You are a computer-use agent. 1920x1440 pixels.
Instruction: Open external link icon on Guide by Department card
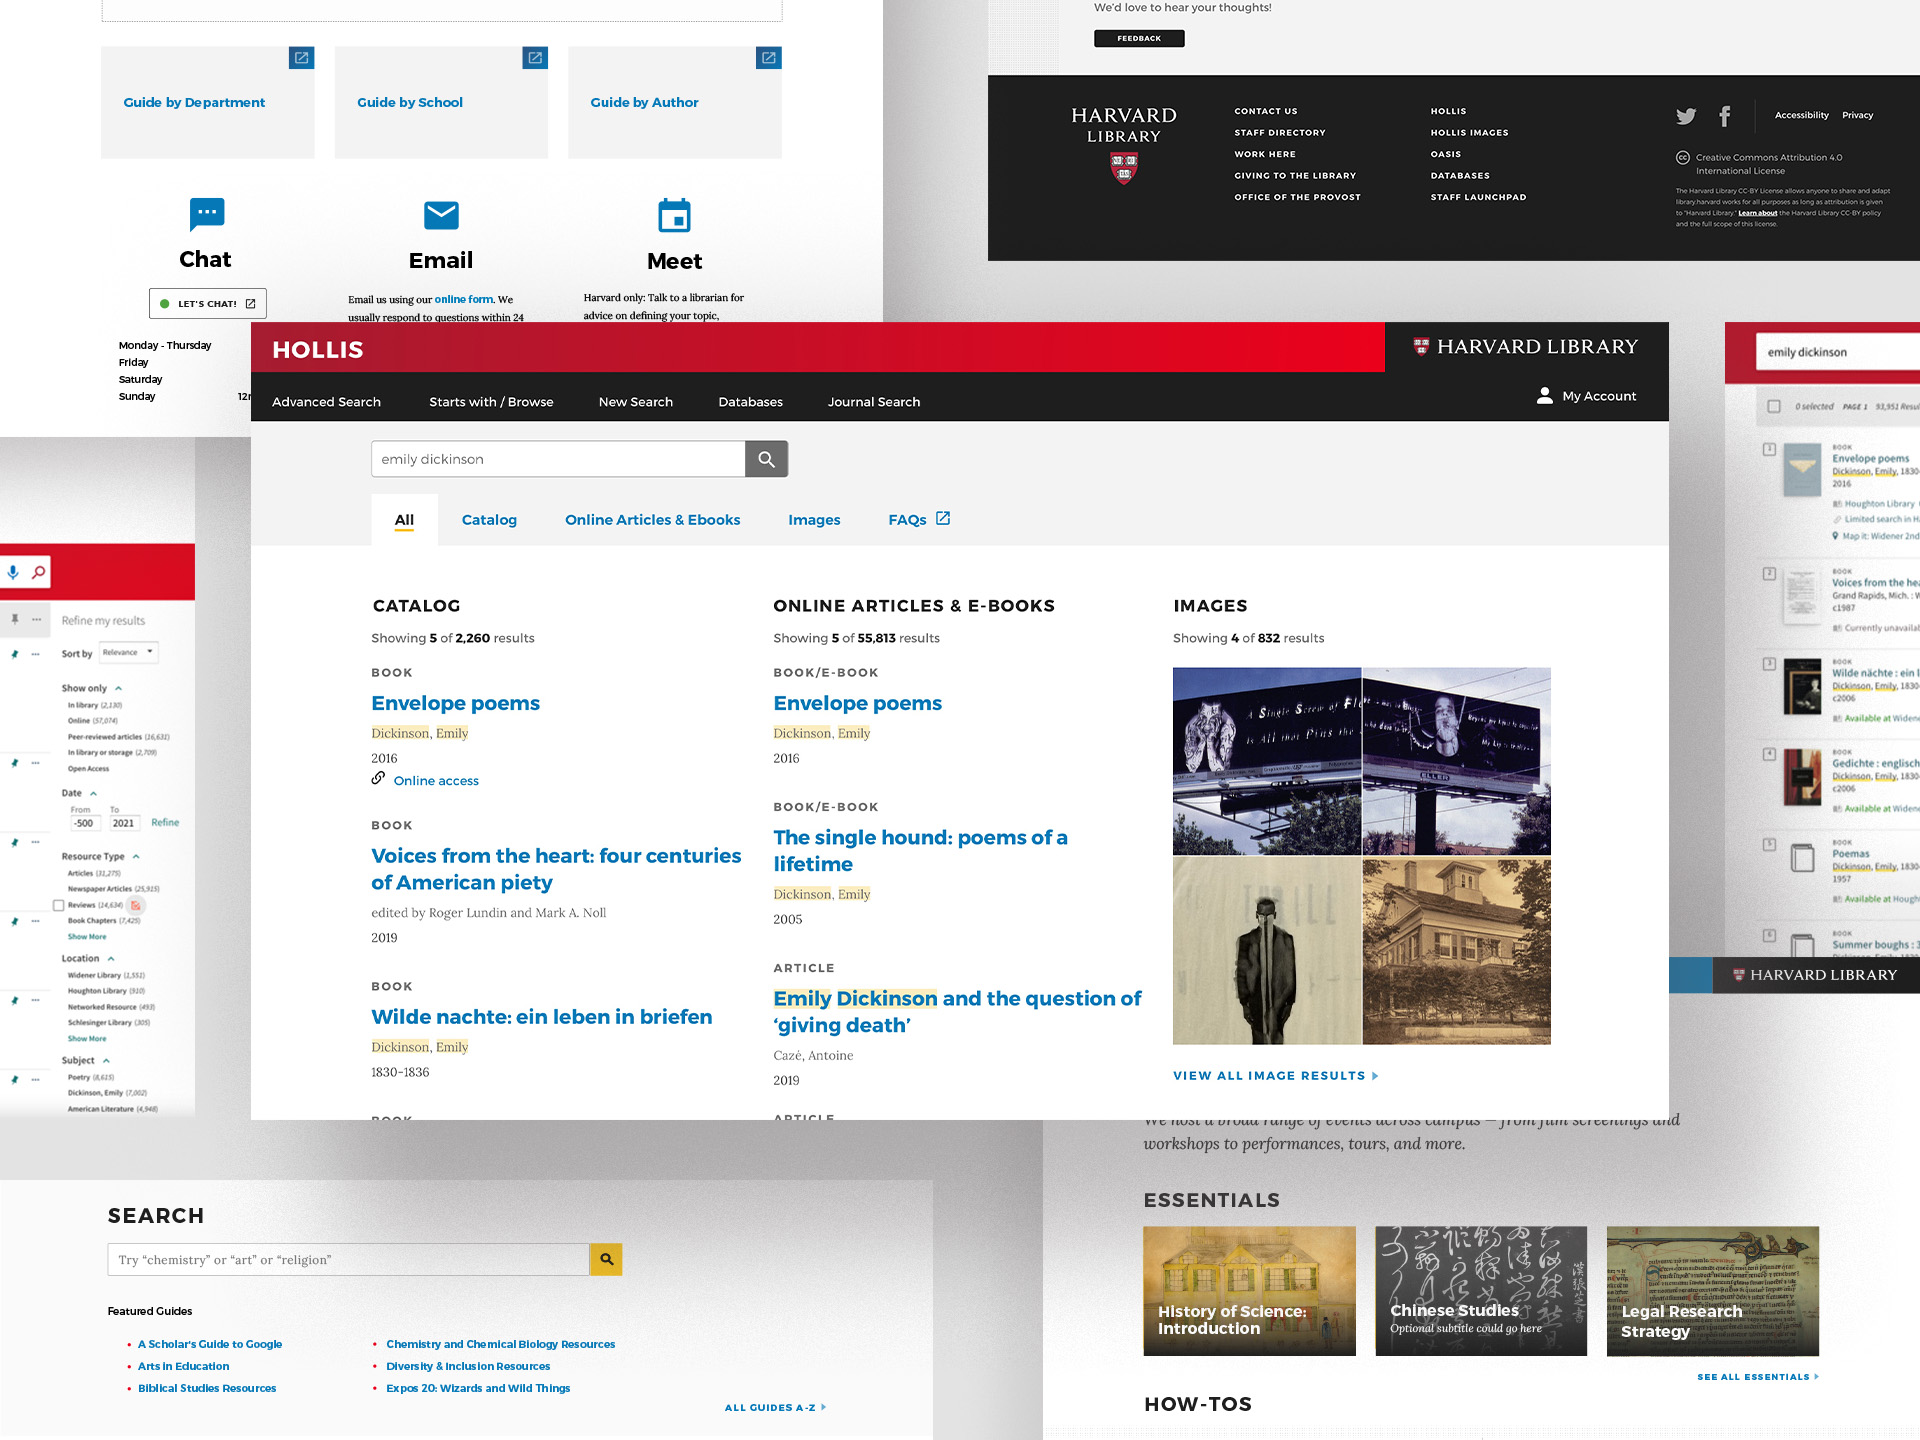coord(301,58)
